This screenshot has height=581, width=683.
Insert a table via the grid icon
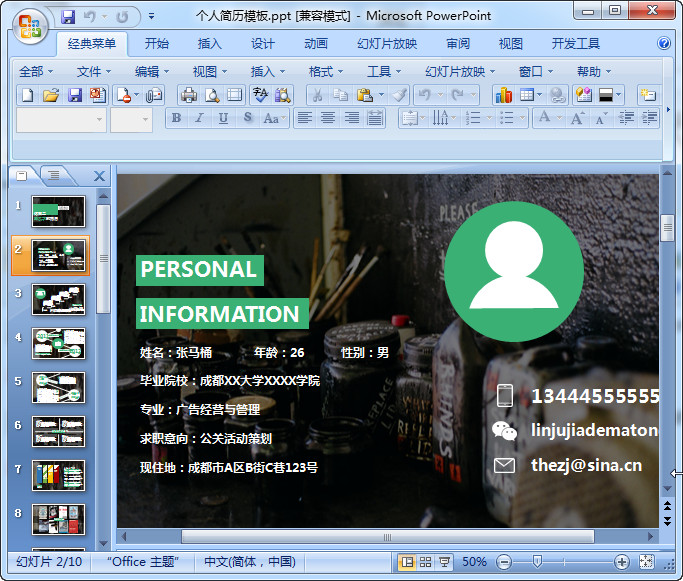tap(527, 95)
